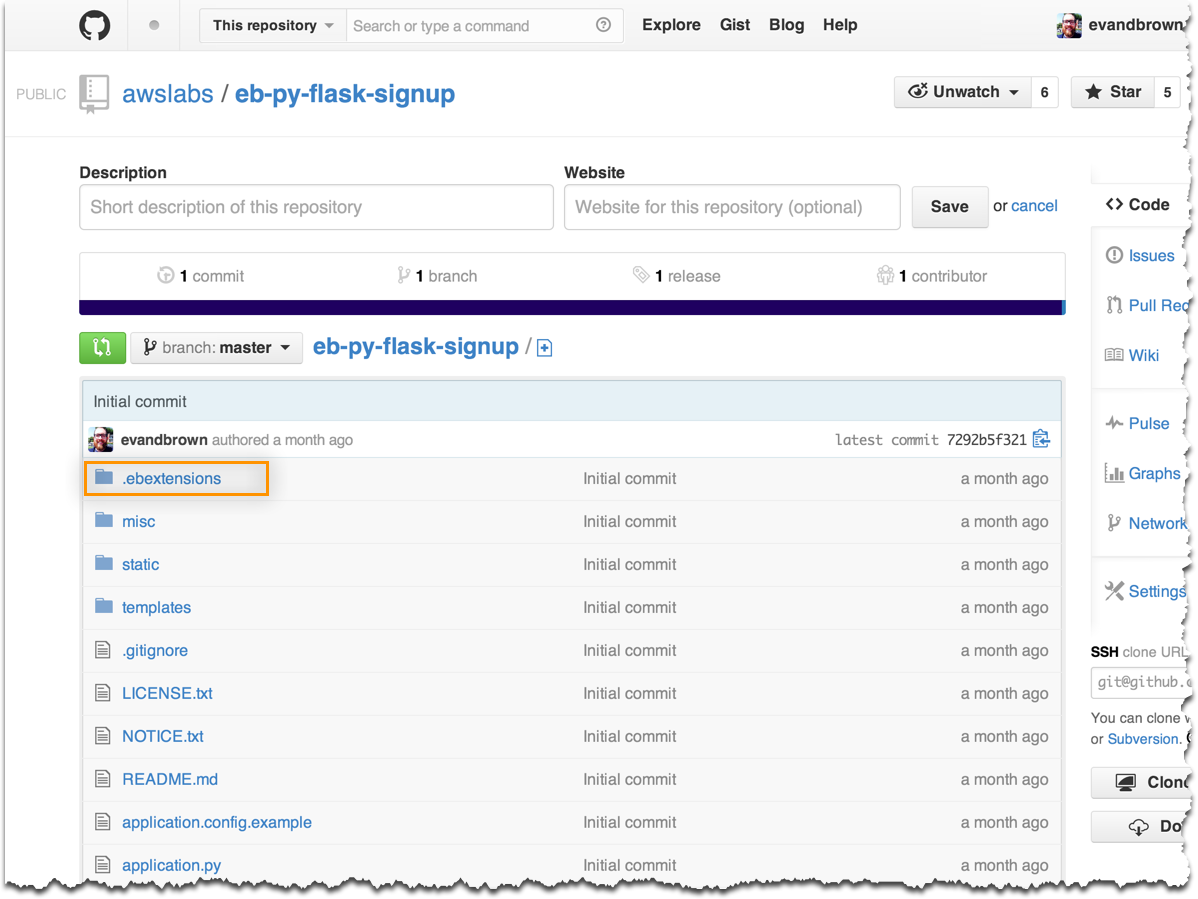The image size is (1198, 899).
Task: Open the This repository search scope dropdown
Action: click(273, 25)
